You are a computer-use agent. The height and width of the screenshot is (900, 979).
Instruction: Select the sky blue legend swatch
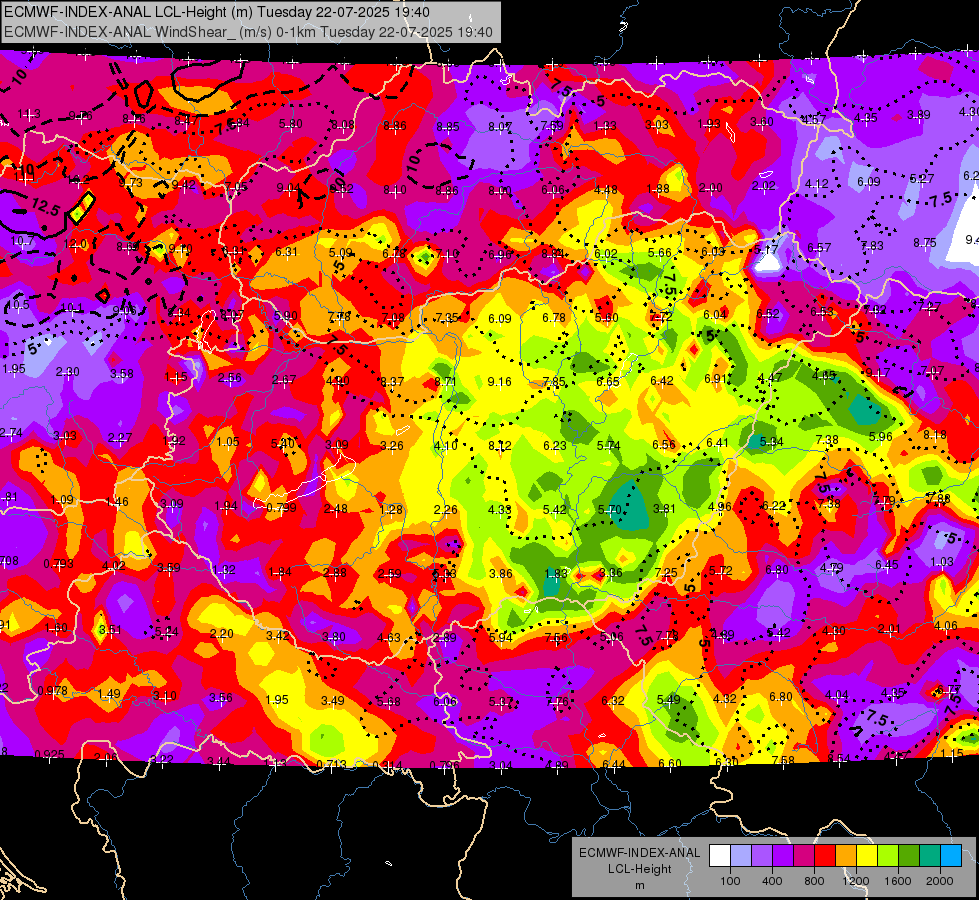951,856
